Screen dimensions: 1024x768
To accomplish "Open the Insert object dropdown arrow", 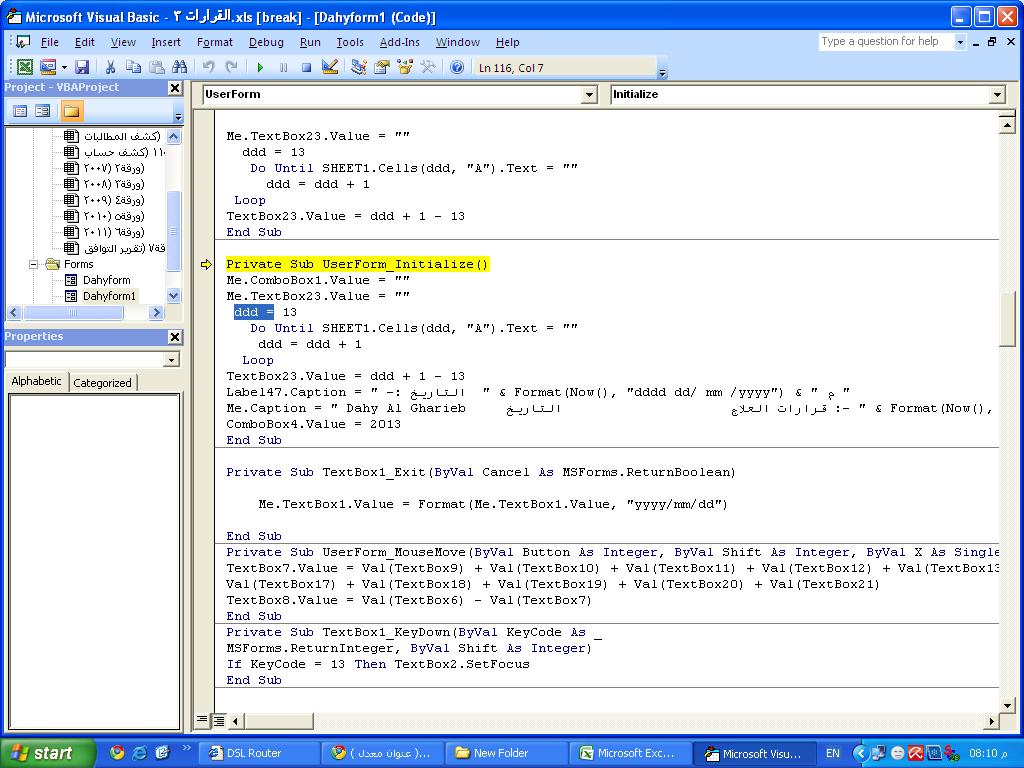I will (64, 67).
